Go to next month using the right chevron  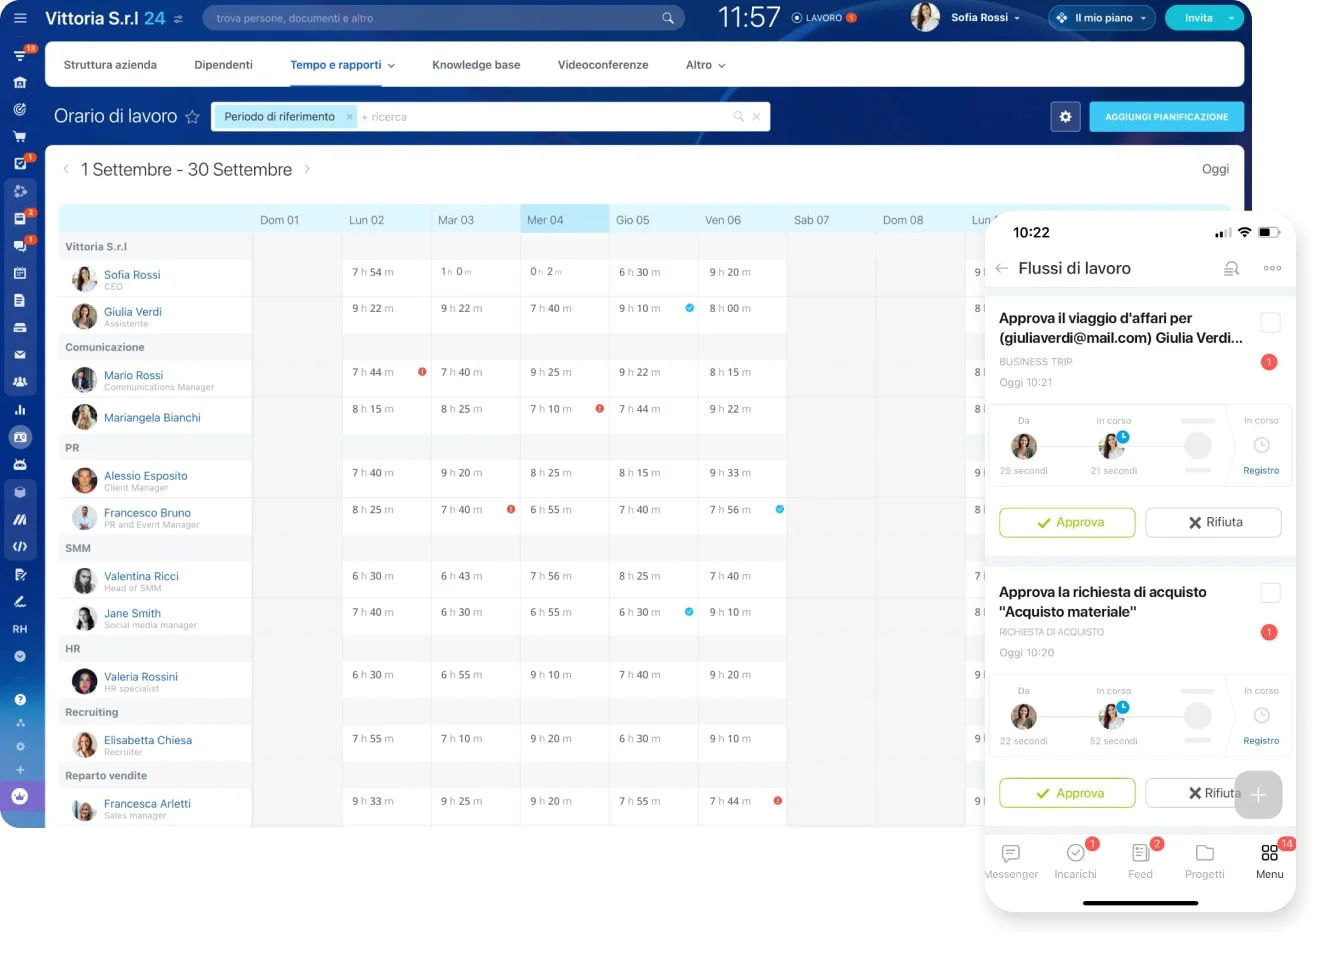307,169
